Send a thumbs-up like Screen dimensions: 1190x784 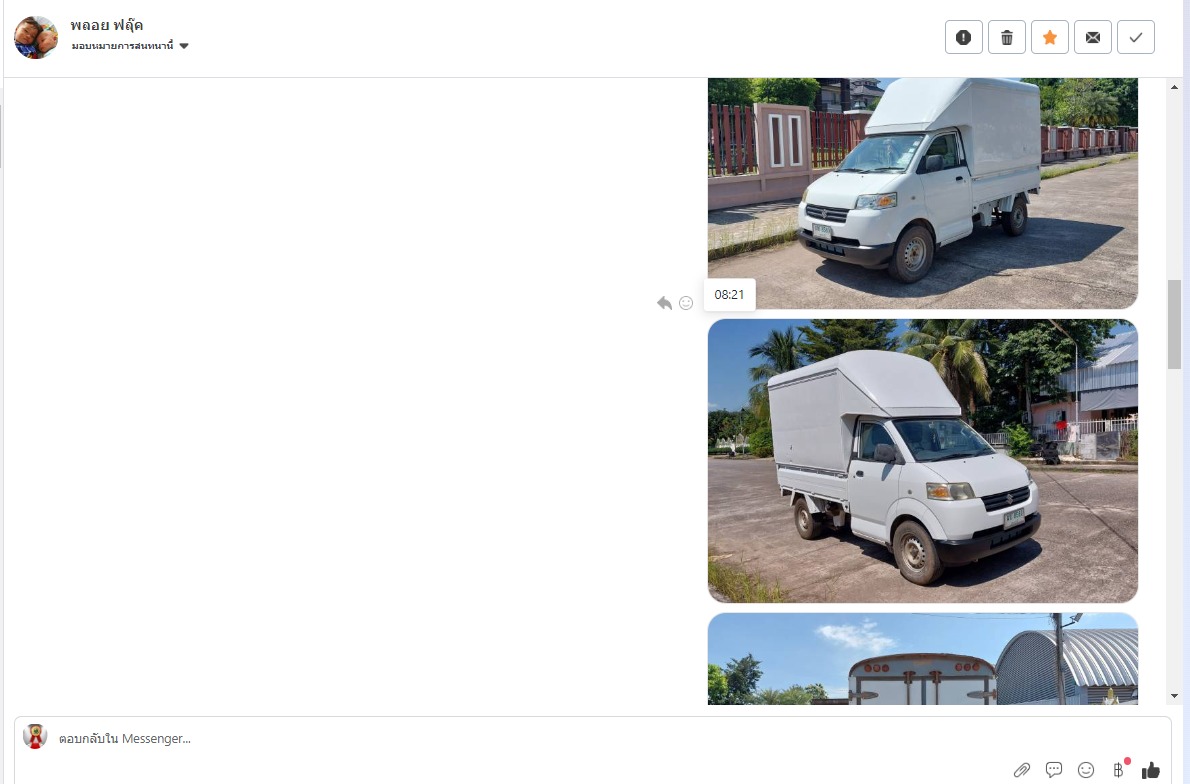pyautogui.click(x=1151, y=770)
